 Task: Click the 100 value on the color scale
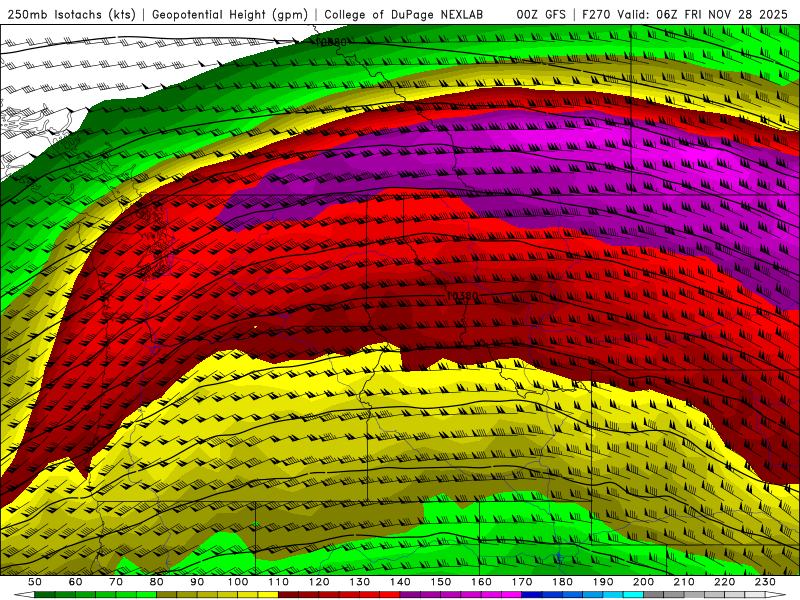pos(238,582)
